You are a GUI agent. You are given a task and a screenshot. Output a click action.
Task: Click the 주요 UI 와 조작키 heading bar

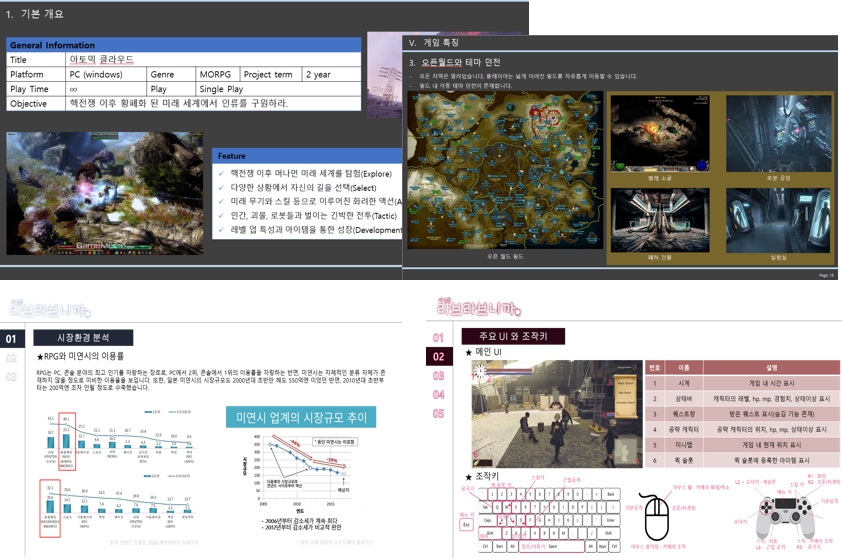click(521, 336)
